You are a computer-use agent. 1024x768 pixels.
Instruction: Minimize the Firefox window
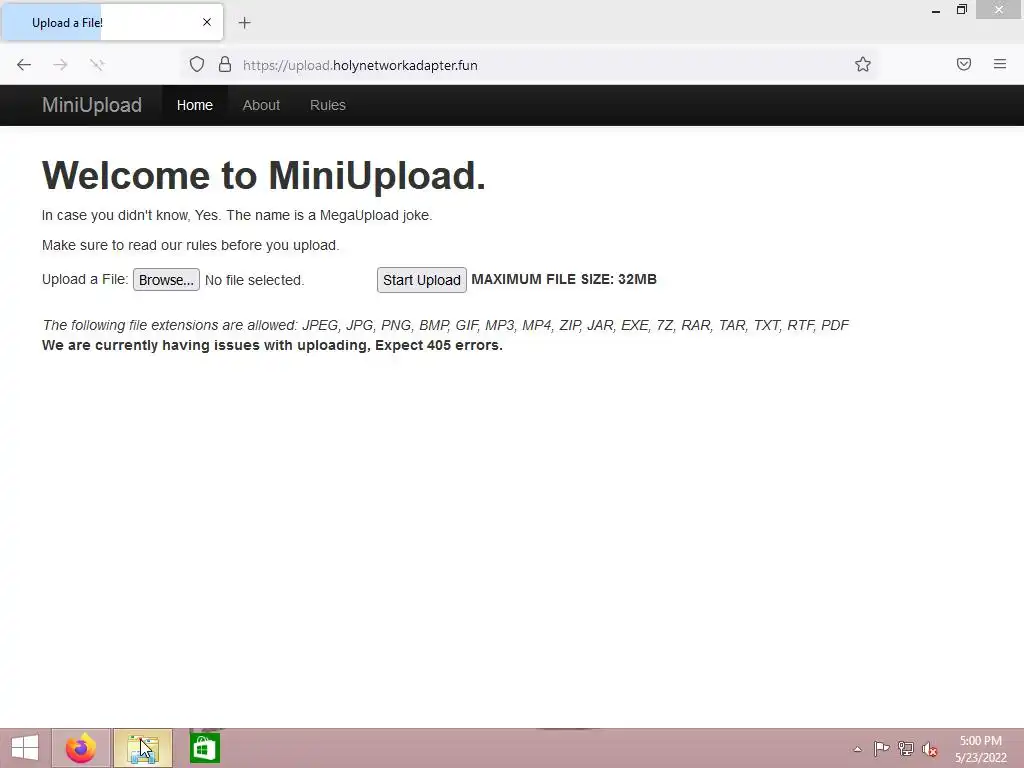[936, 10]
